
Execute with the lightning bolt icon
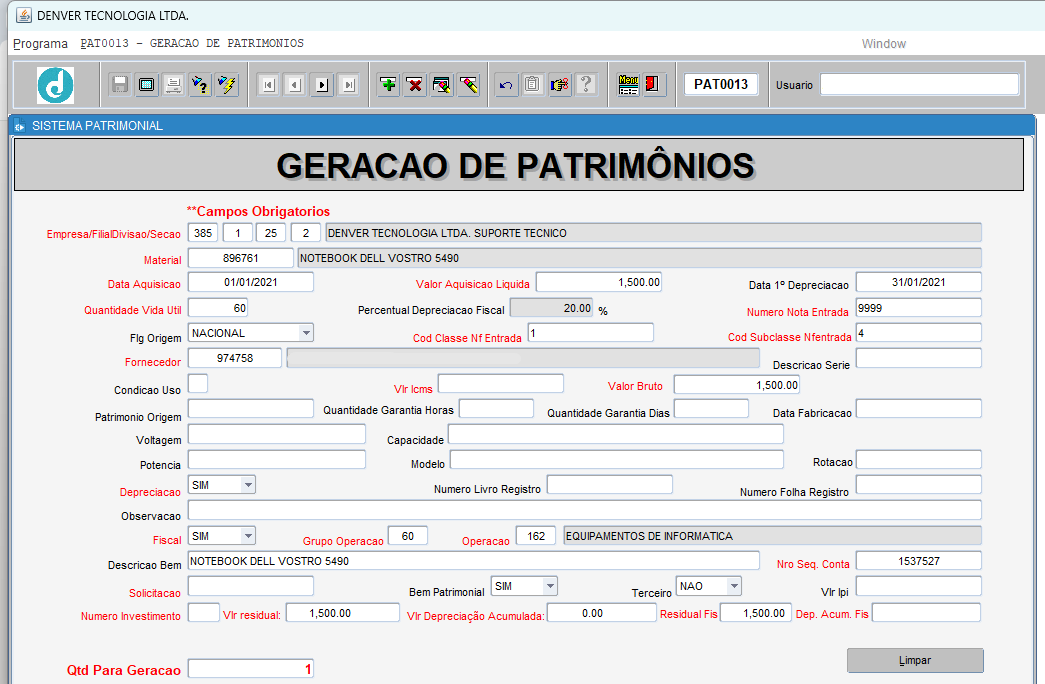[x=226, y=84]
